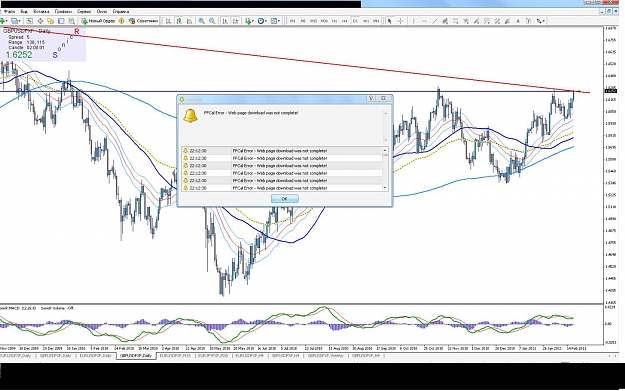Click the 1.6252 price label

[x=19, y=55]
